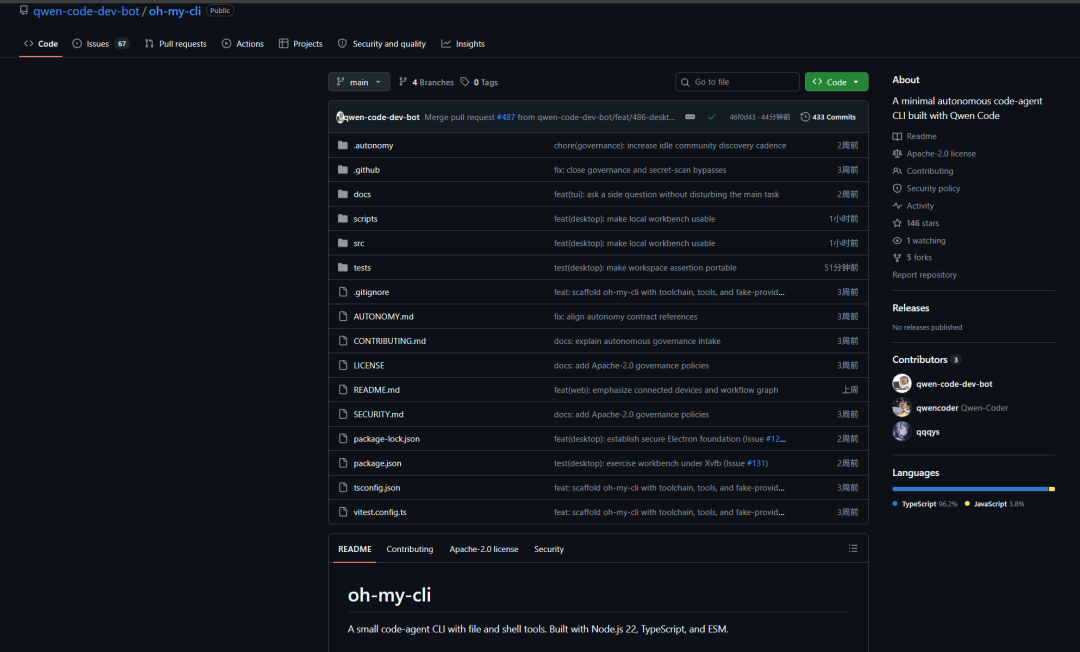The width and height of the screenshot is (1080, 652).
Task: Open the Actions tab
Action: pyautogui.click(x=242, y=43)
